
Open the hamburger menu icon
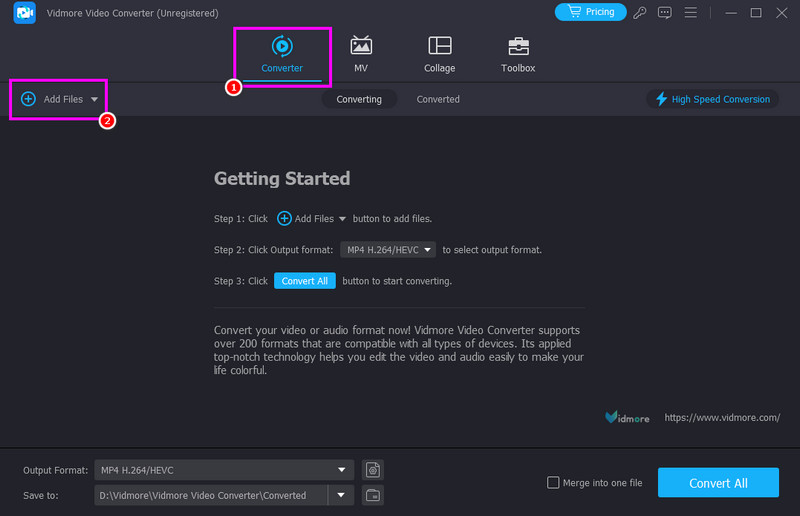[x=690, y=12]
